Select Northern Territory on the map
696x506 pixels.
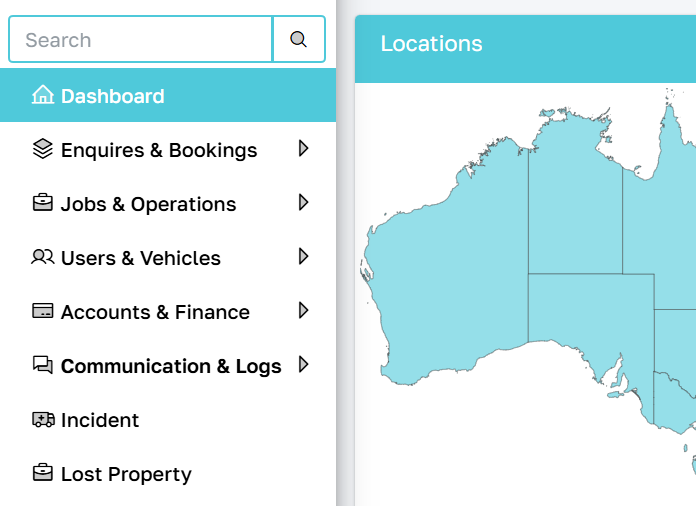tap(575, 210)
